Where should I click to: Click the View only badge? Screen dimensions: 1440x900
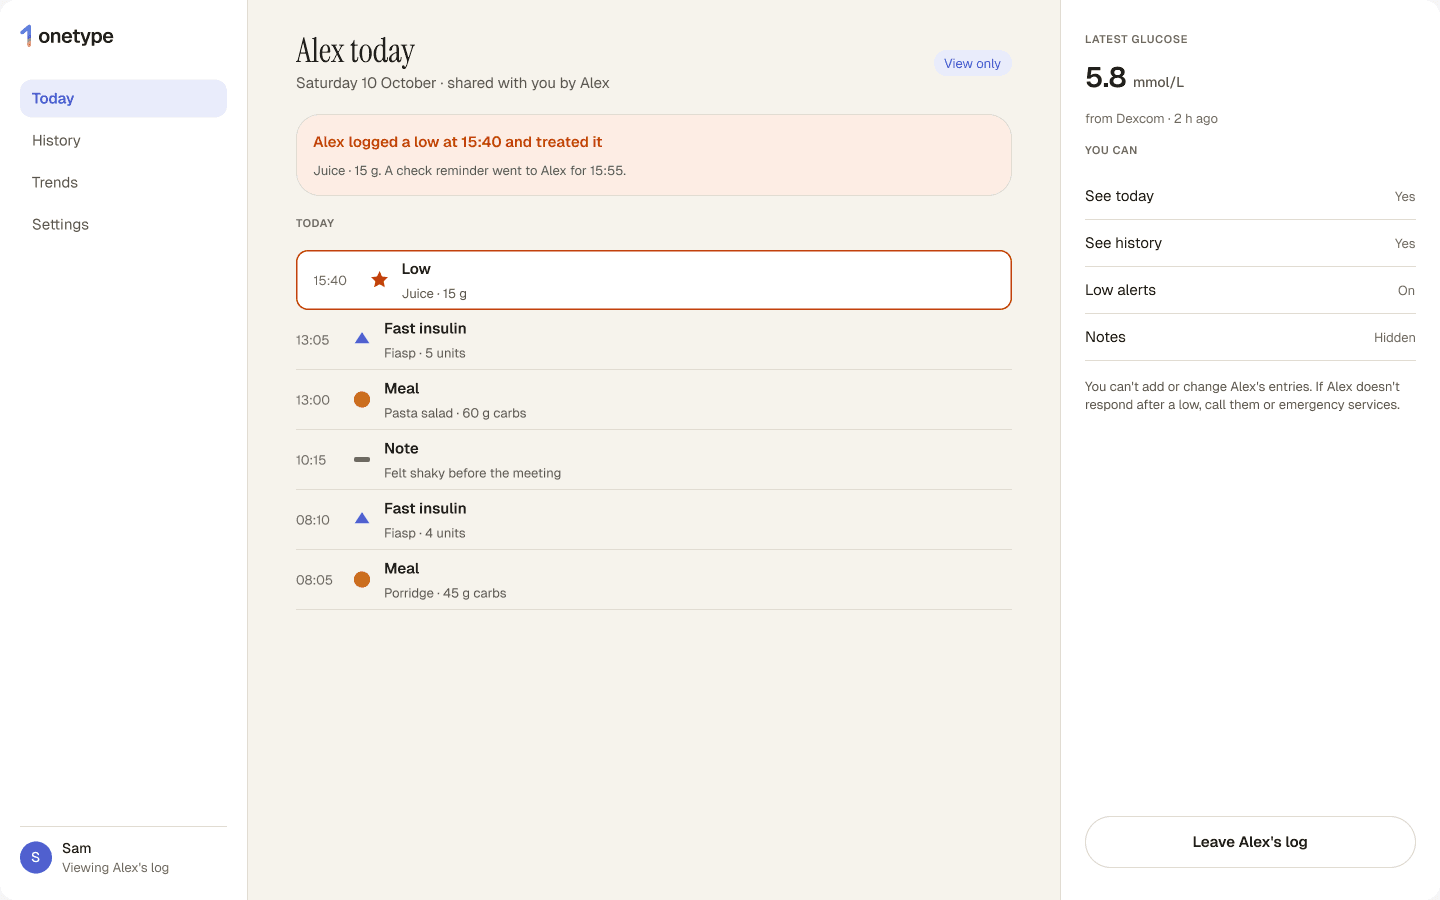pos(972,63)
